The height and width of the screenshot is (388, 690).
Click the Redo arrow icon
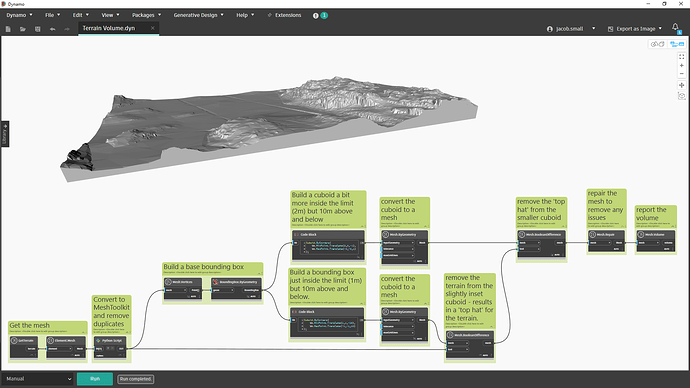coord(67,29)
